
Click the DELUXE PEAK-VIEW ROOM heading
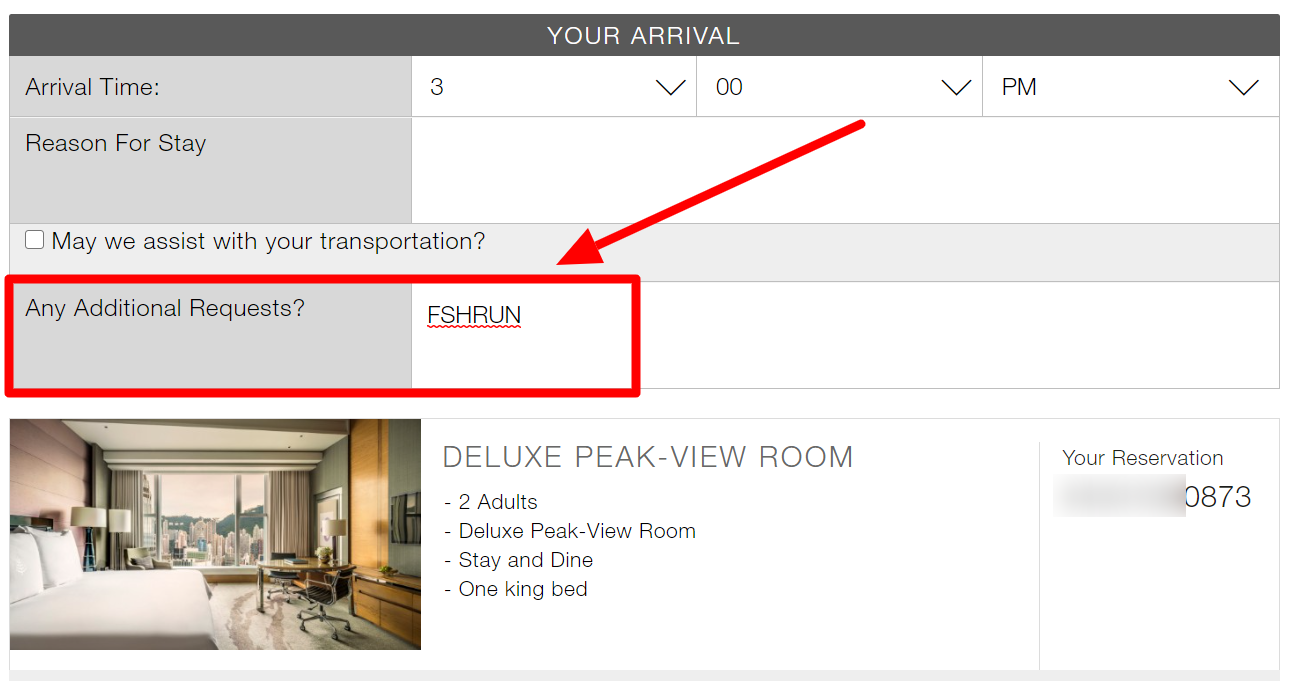coord(648,457)
